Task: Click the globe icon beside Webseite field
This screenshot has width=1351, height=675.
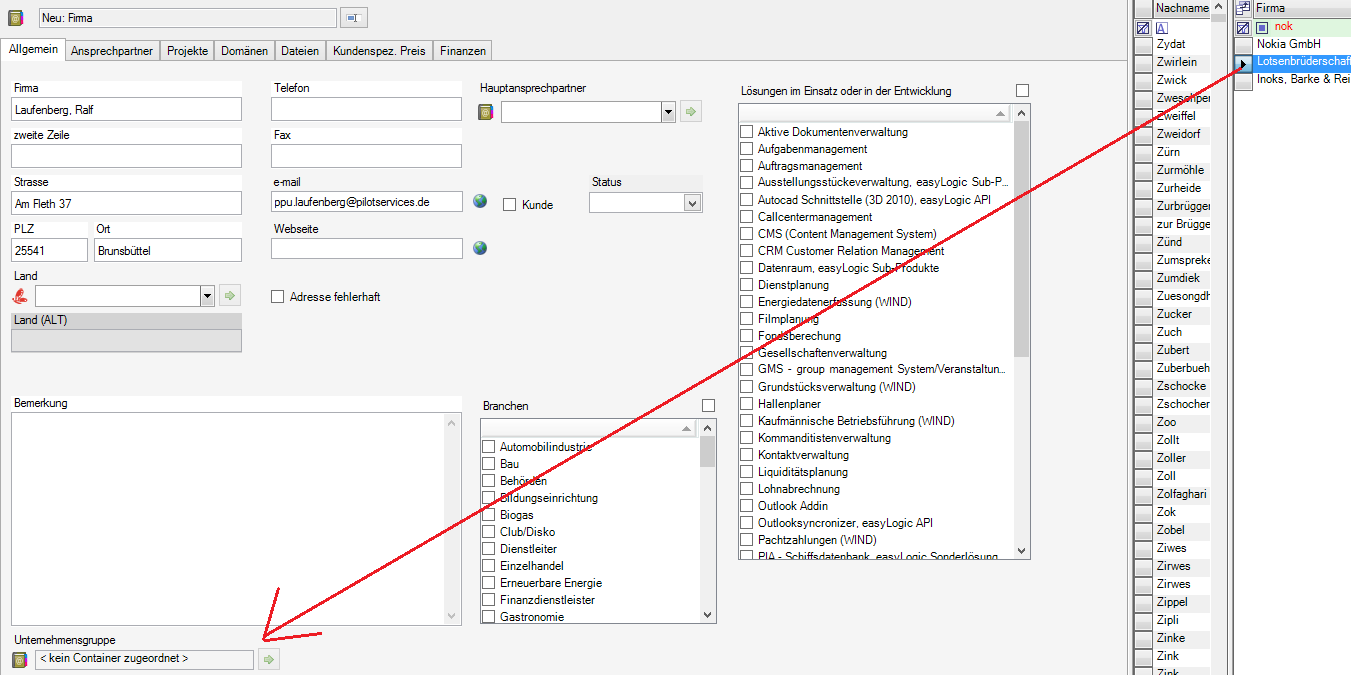Action: (480, 248)
